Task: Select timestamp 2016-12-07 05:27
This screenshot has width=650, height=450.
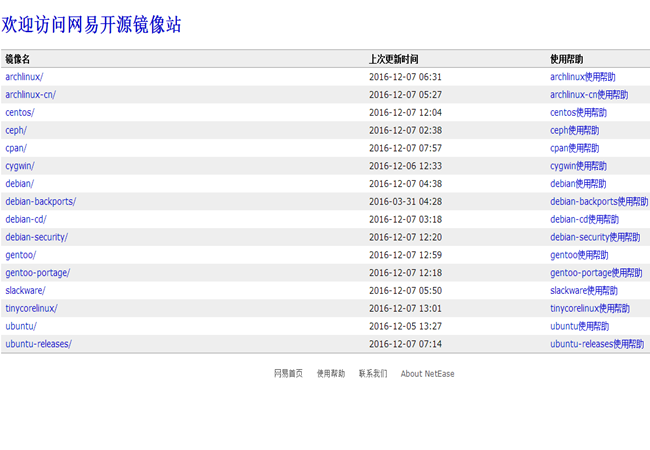Action: pos(405,94)
